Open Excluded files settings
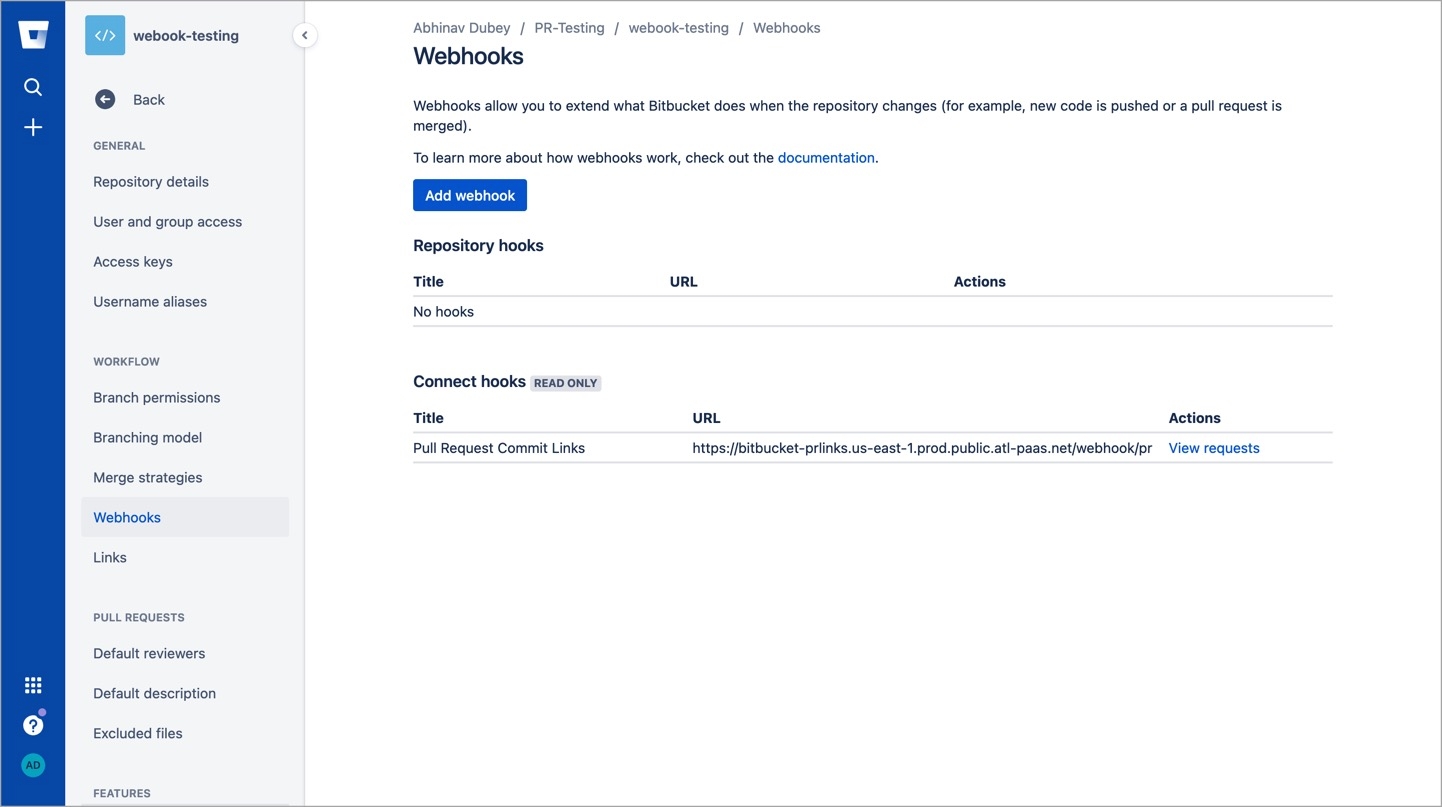 click(x=138, y=734)
